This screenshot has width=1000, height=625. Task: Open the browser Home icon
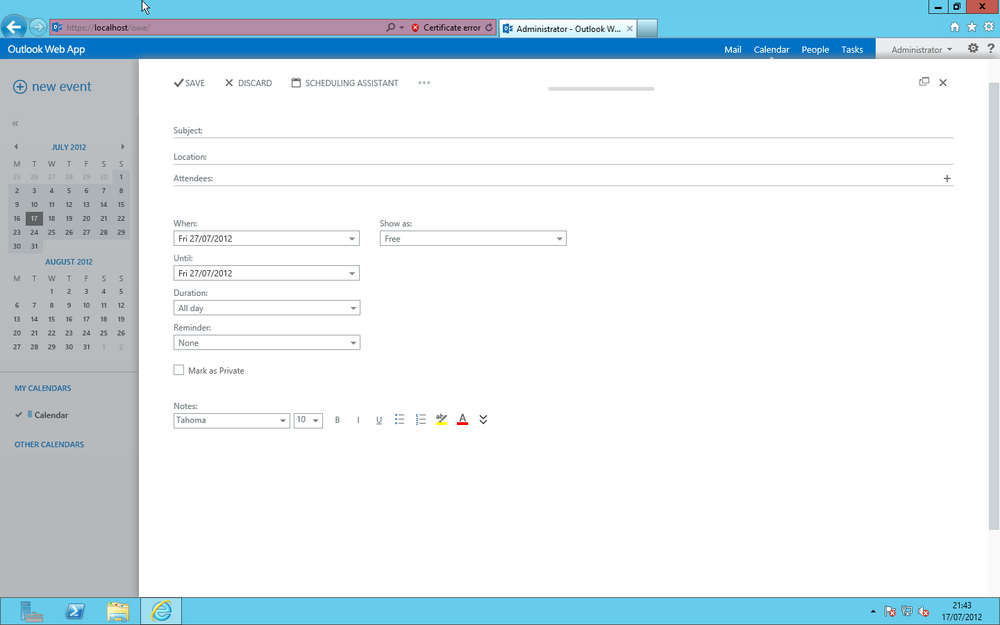point(955,27)
